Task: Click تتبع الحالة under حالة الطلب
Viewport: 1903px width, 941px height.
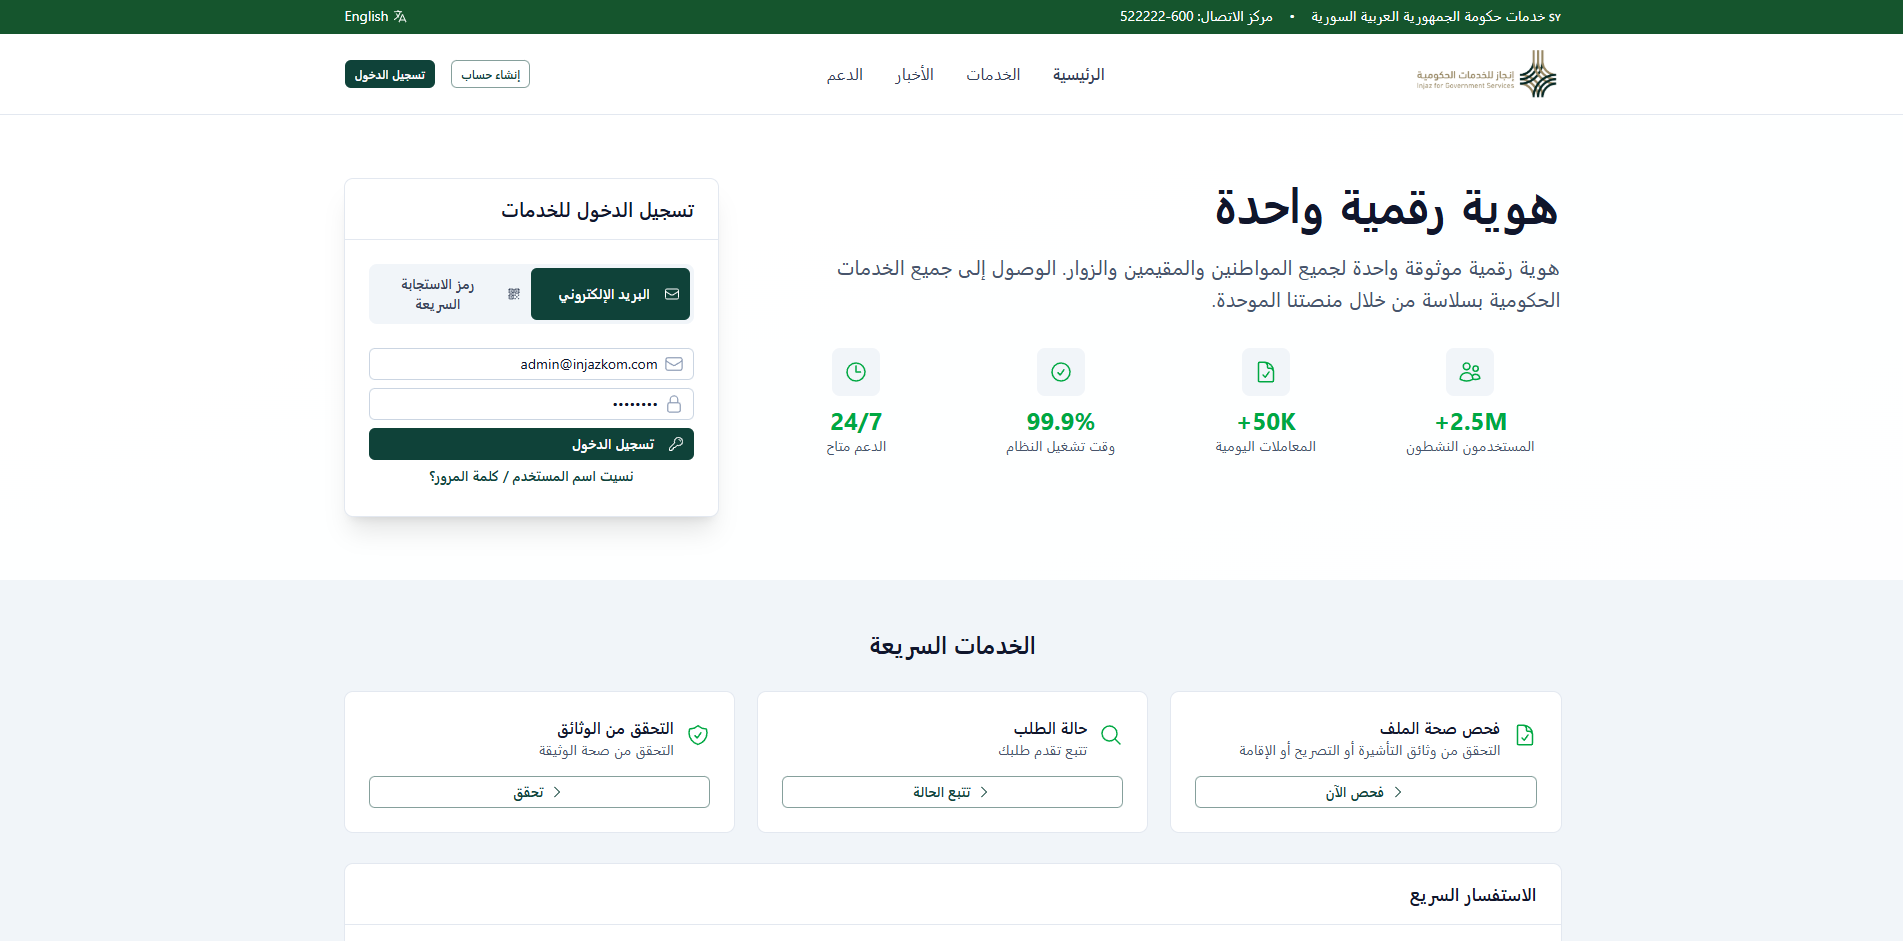Action: 951,791
